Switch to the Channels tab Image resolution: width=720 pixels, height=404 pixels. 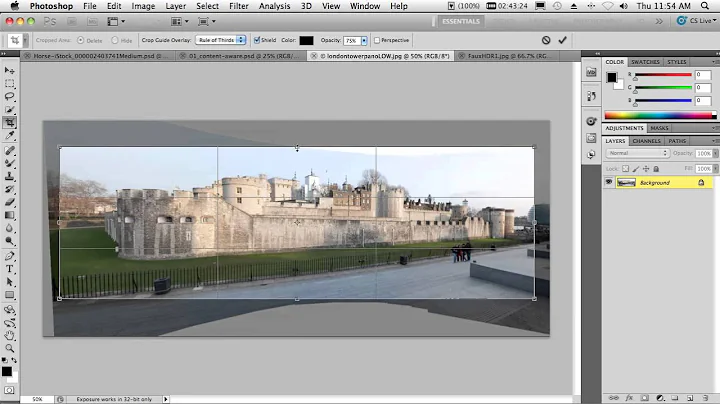646,141
